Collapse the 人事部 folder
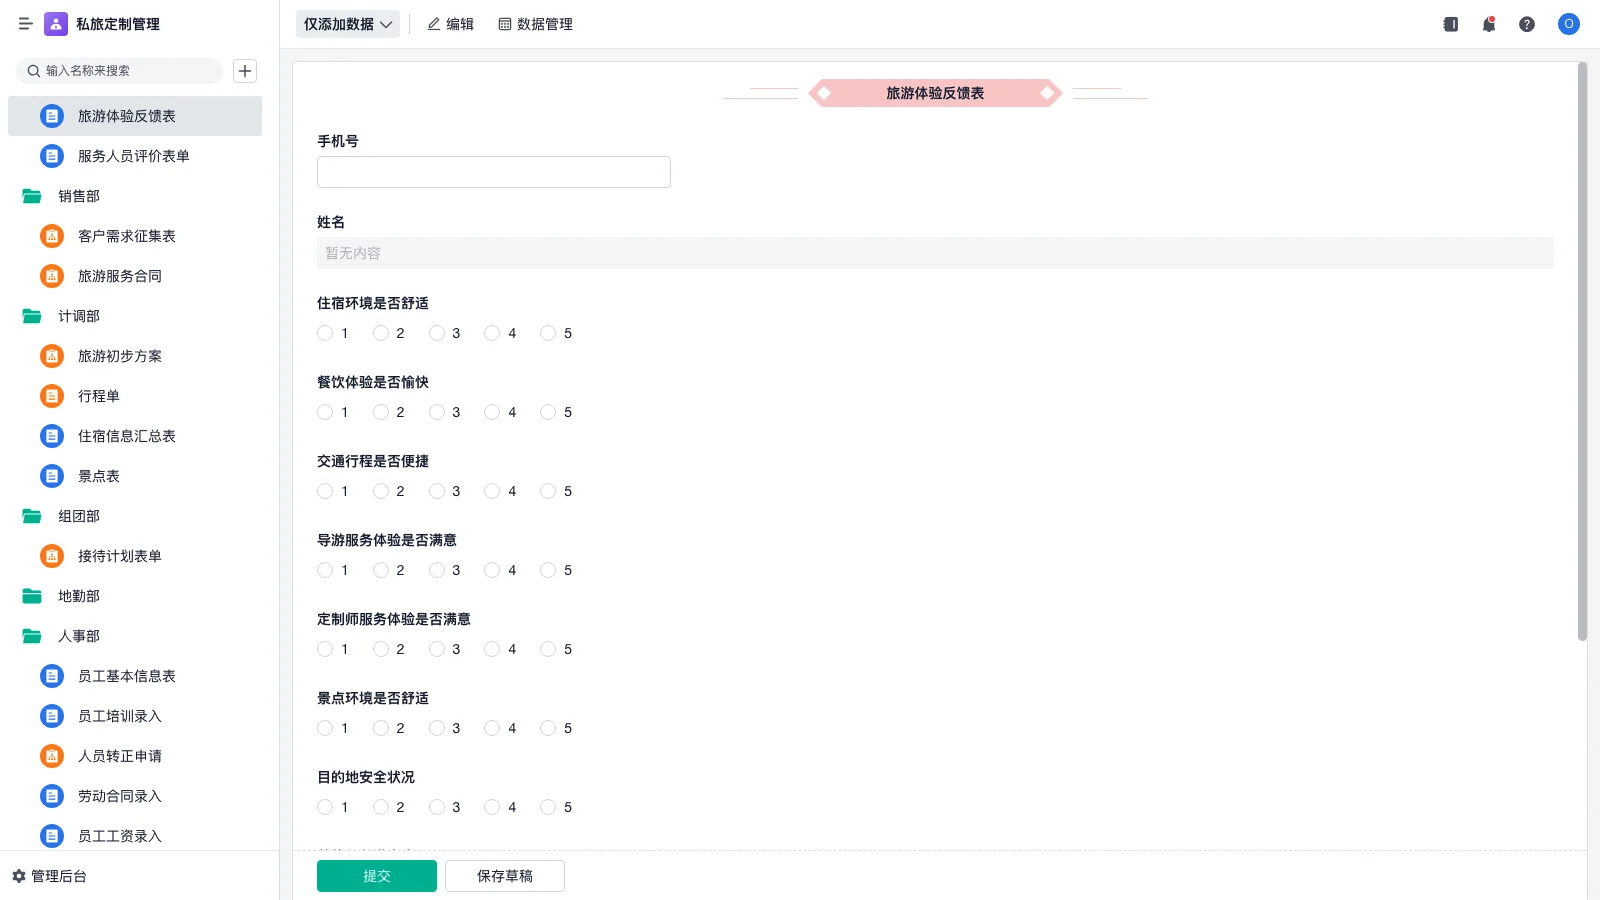This screenshot has width=1600, height=900. 32,636
